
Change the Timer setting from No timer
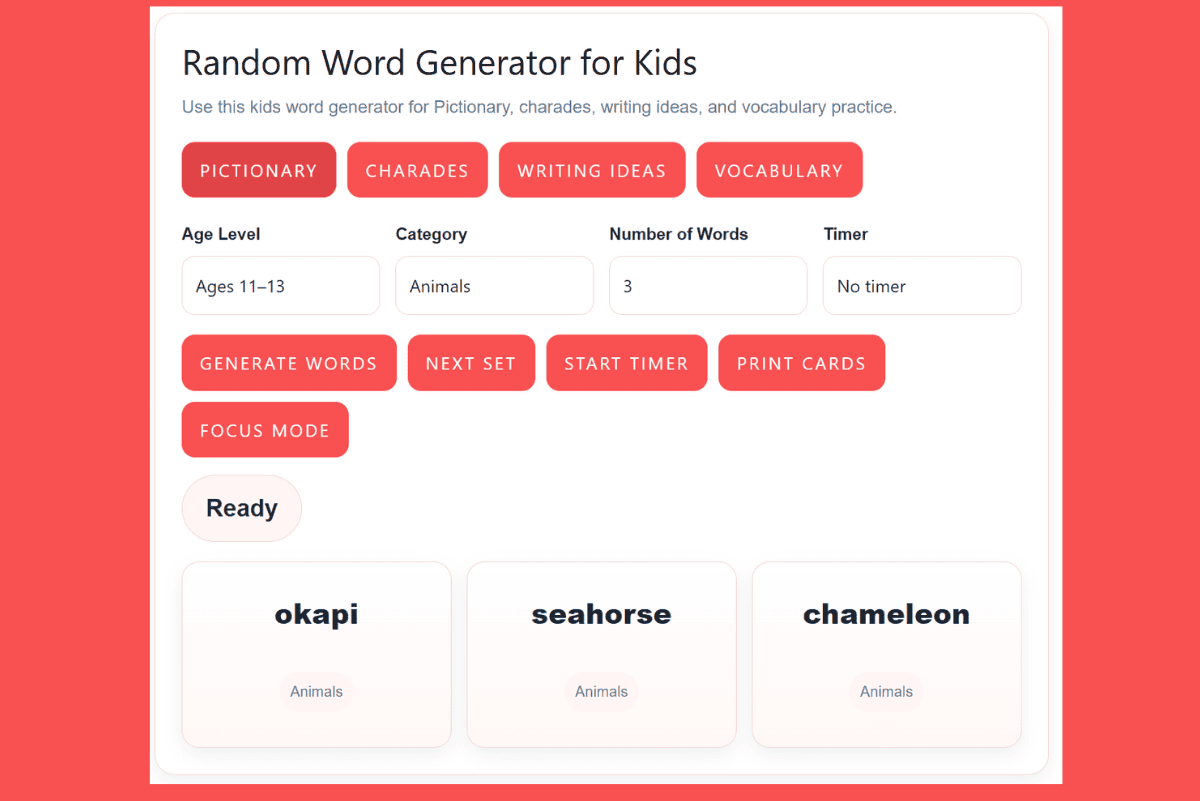point(921,285)
